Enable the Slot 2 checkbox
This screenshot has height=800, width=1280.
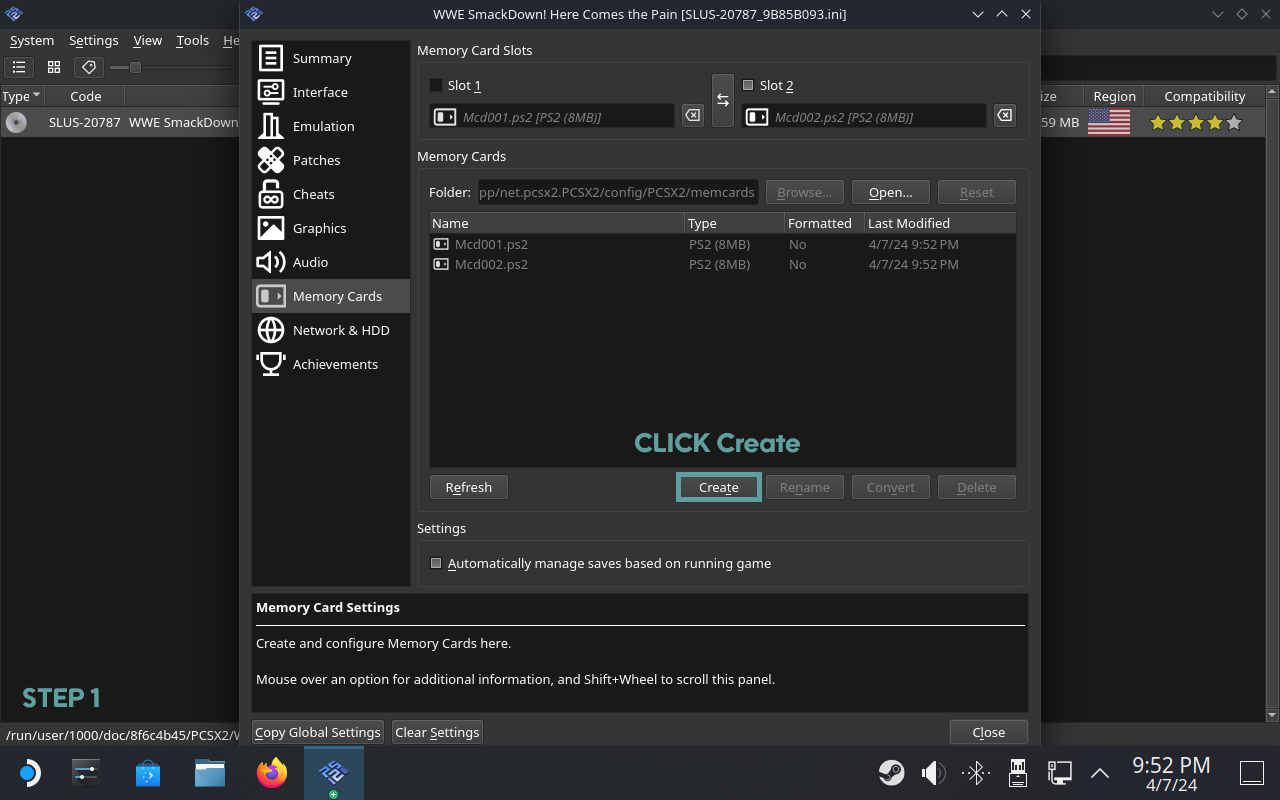[x=748, y=85]
